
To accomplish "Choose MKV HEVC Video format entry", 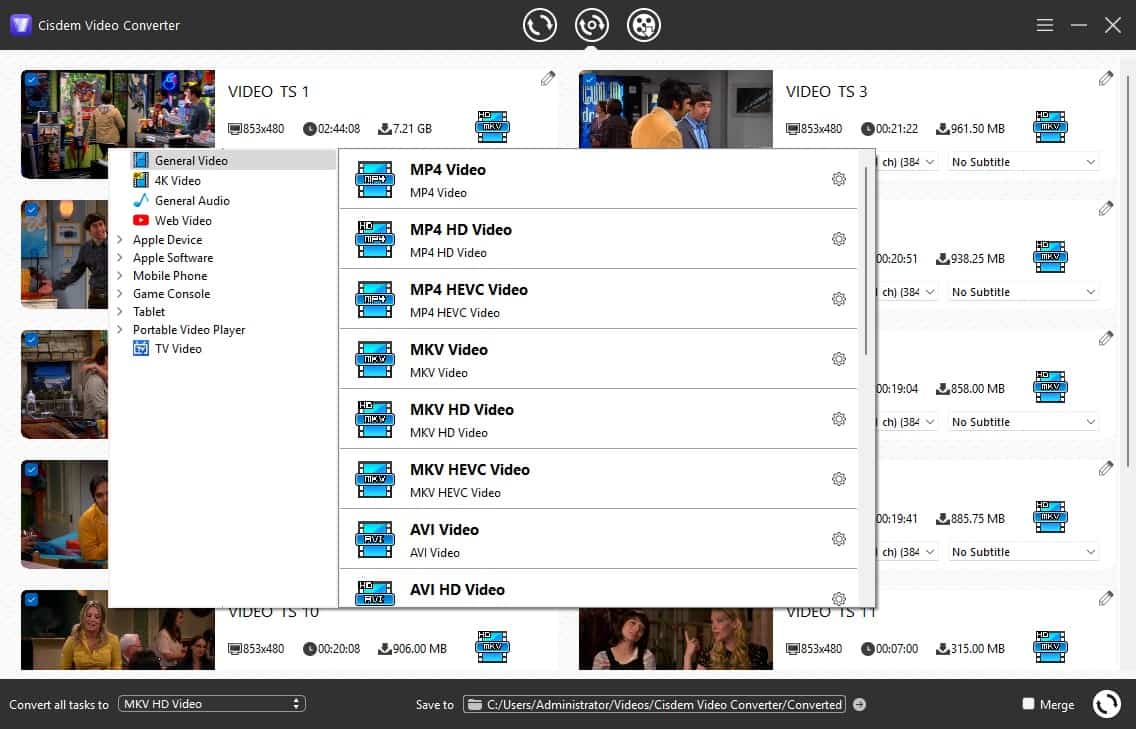I will 598,479.
